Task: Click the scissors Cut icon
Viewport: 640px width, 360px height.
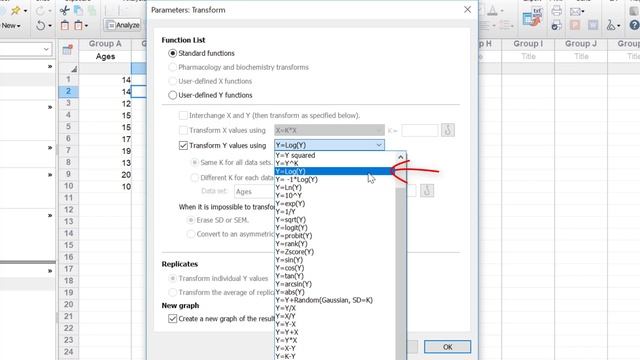Action: click(64, 11)
